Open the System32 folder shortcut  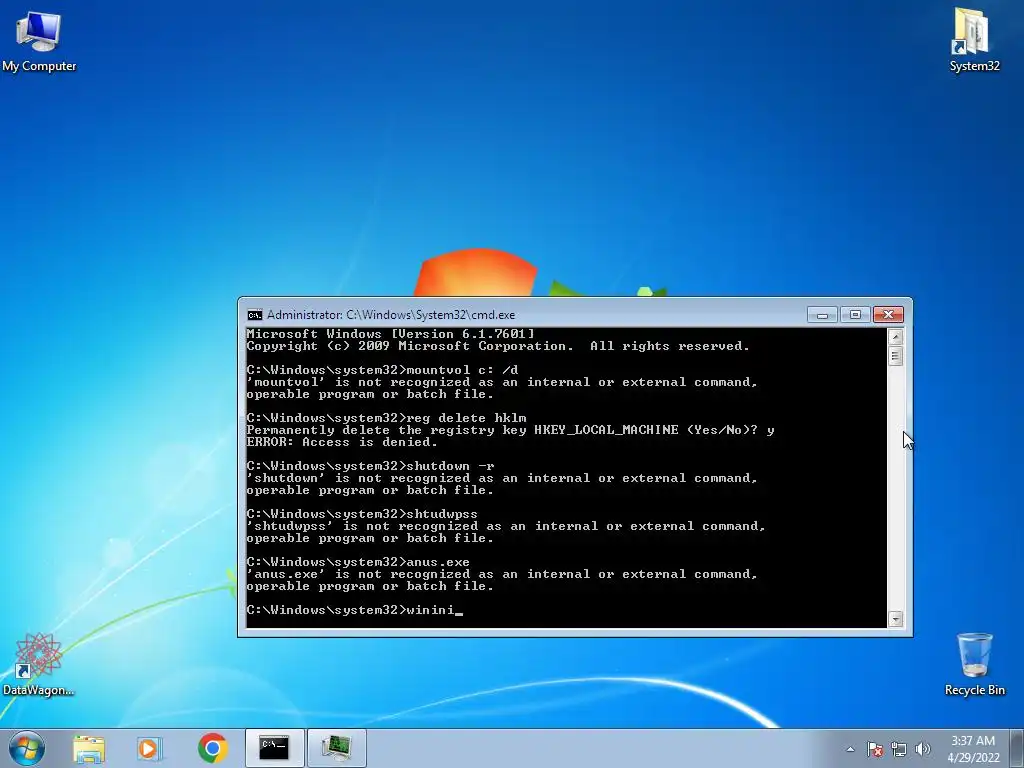tap(974, 39)
